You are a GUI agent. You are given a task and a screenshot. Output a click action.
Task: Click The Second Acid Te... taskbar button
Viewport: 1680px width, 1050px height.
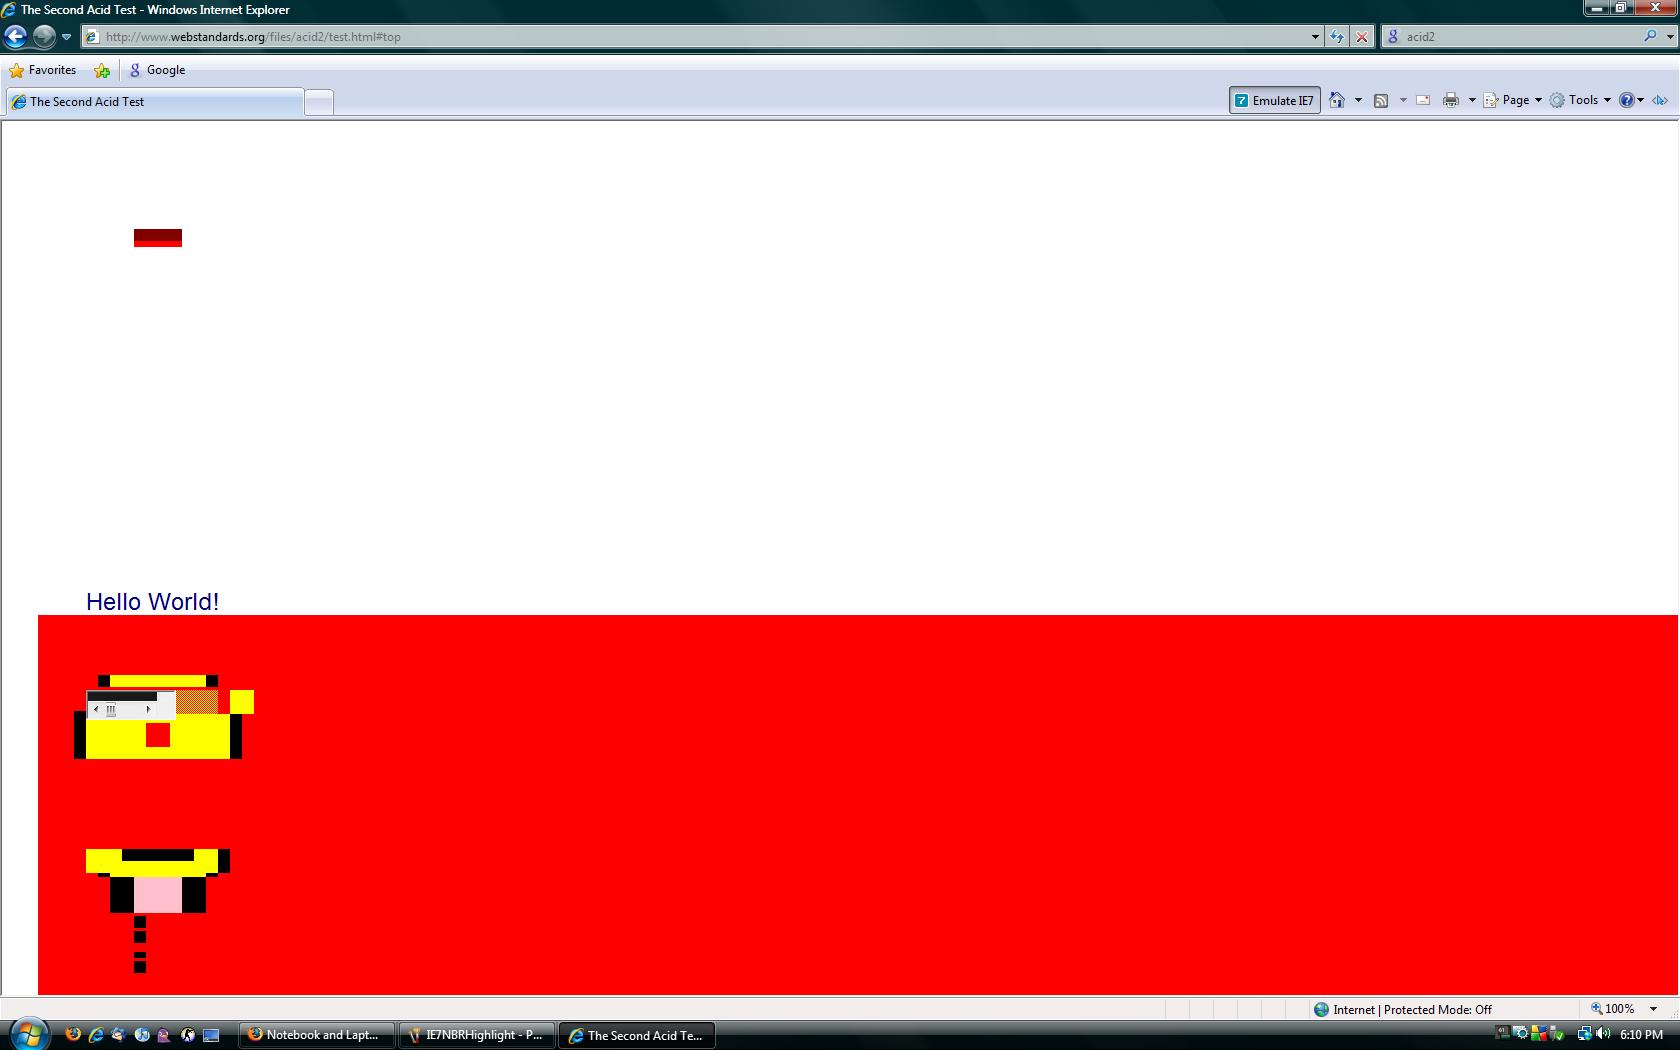[637, 1035]
